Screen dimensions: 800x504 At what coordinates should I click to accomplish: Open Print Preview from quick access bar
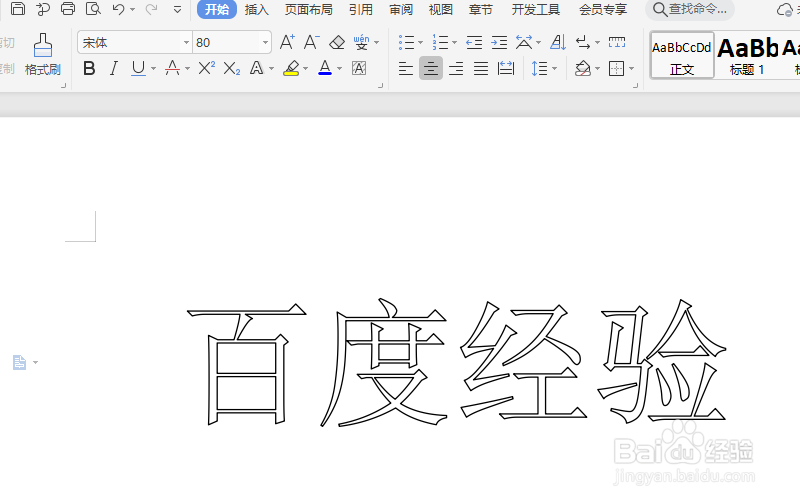click(93, 8)
